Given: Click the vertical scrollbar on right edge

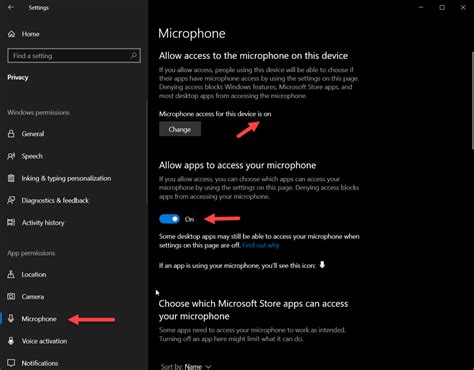Looking at the screenshot, I should 473,100.
